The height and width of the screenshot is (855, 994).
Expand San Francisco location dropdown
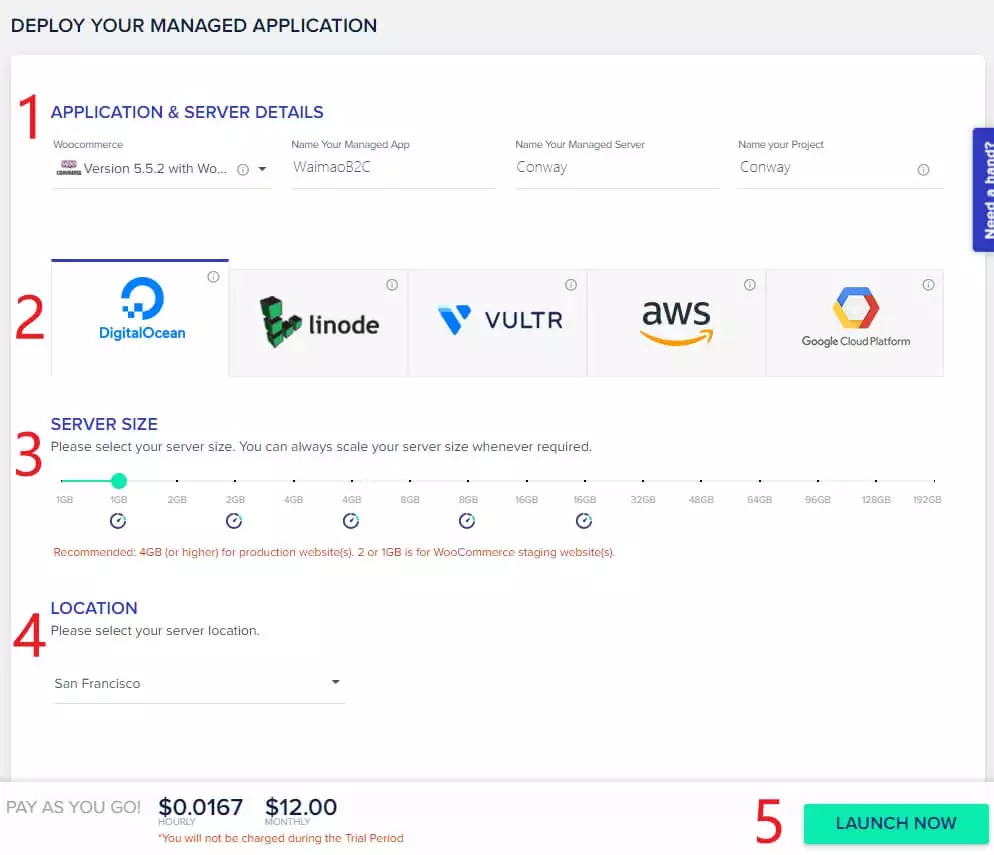click(335, 682)
